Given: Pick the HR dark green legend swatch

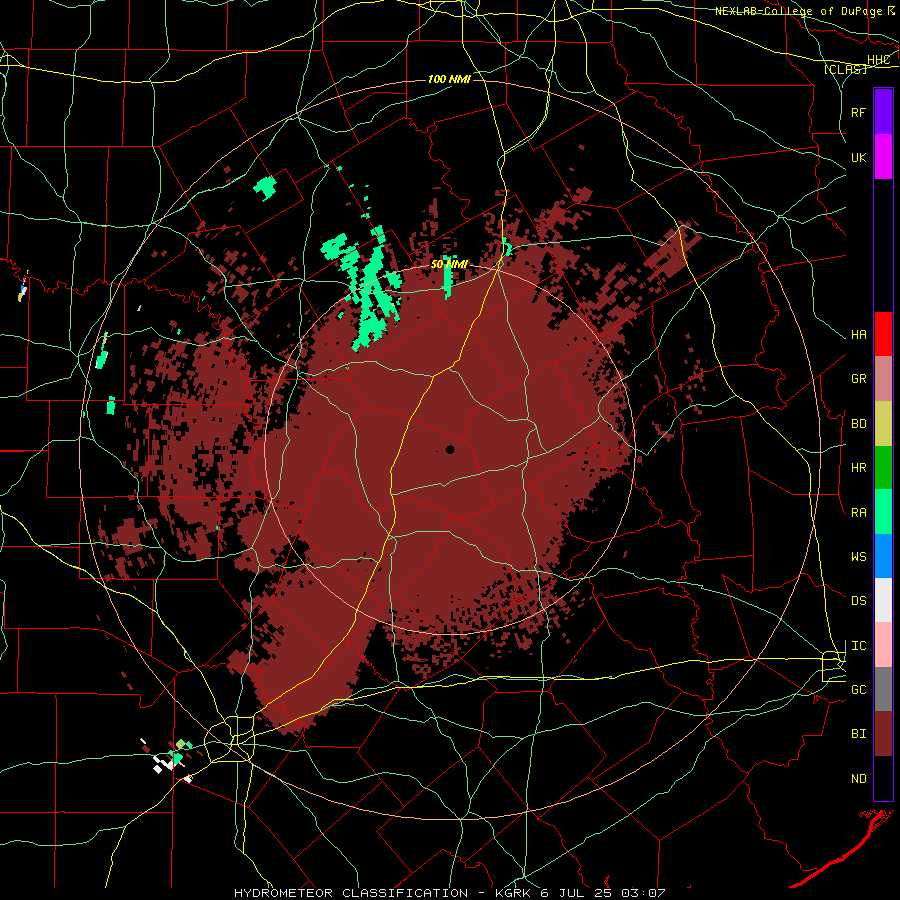Looking at the screenshot, I should (883, 468).
